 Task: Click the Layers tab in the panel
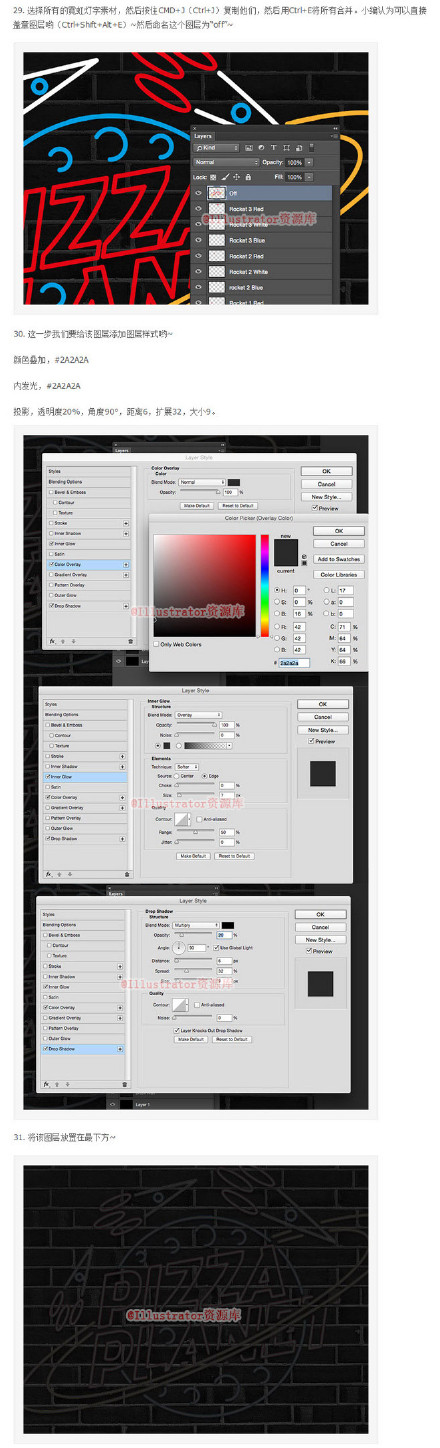coord(203,136)
